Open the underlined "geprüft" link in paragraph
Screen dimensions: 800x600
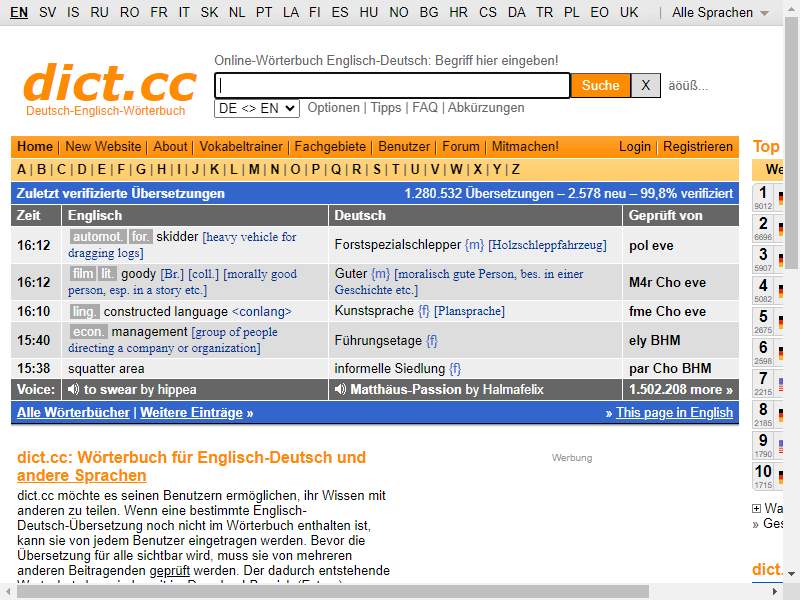169,570
